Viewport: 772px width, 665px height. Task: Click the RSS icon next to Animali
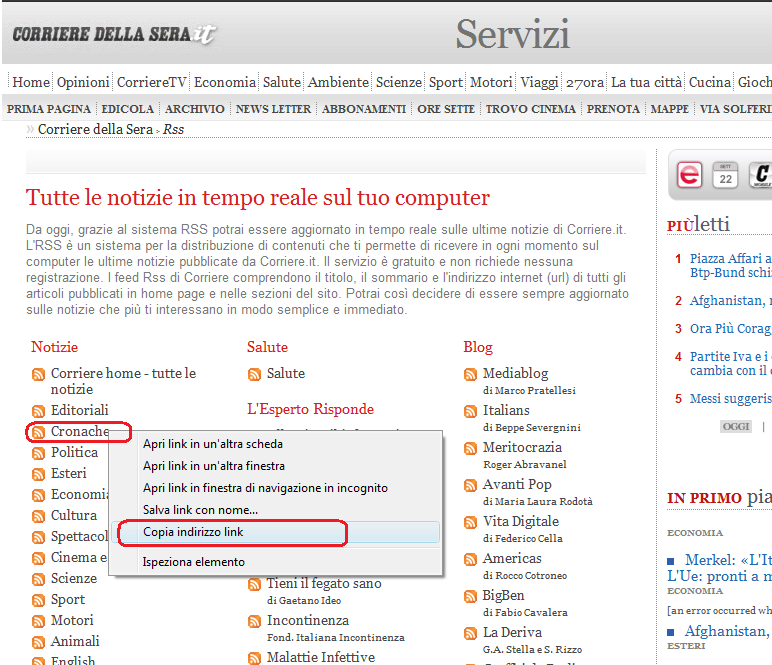[38, 642]
